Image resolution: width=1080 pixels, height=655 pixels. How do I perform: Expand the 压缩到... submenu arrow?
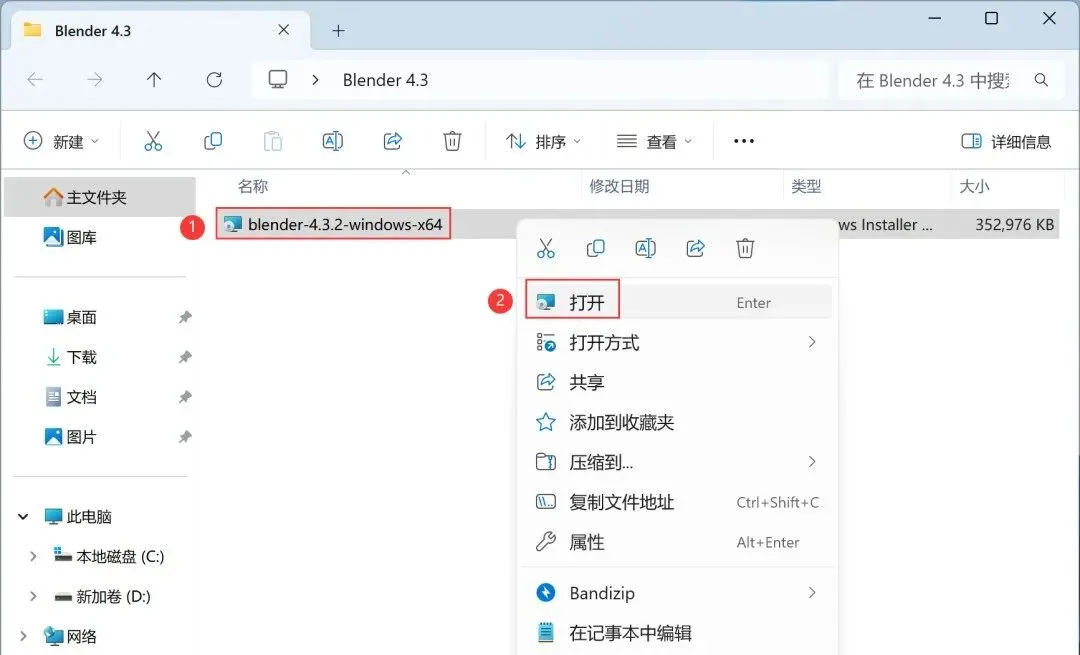[x=812, y=461]
